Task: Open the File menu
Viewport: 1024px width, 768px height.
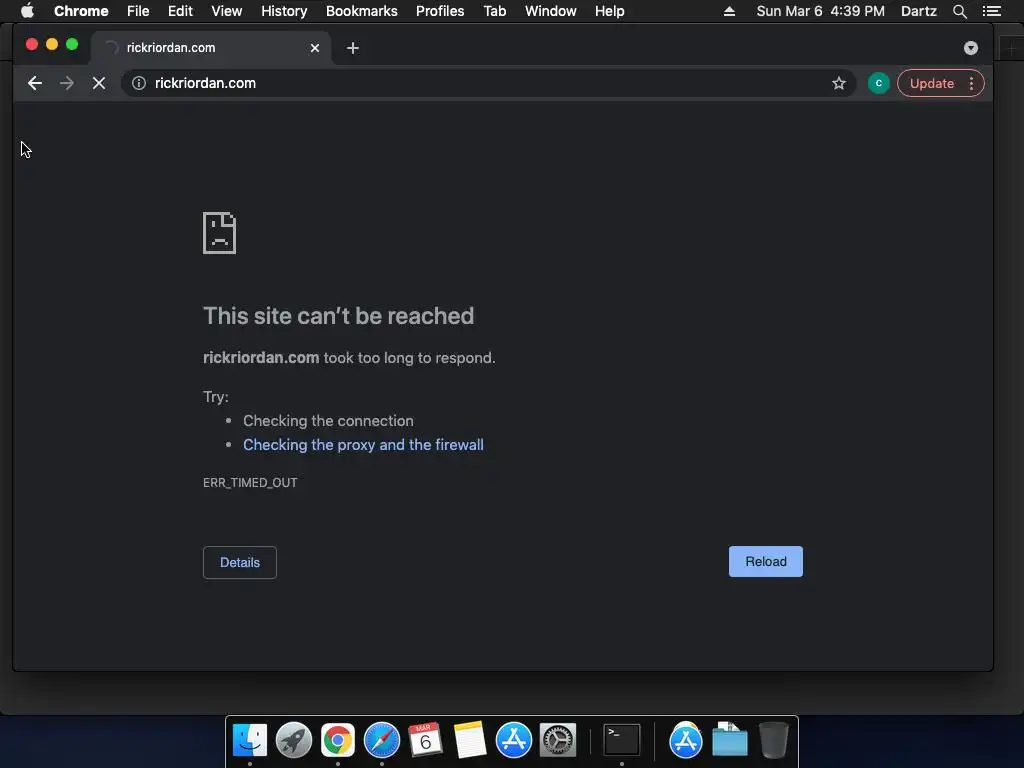Action: pyautogui.click(x=138, y=11)
